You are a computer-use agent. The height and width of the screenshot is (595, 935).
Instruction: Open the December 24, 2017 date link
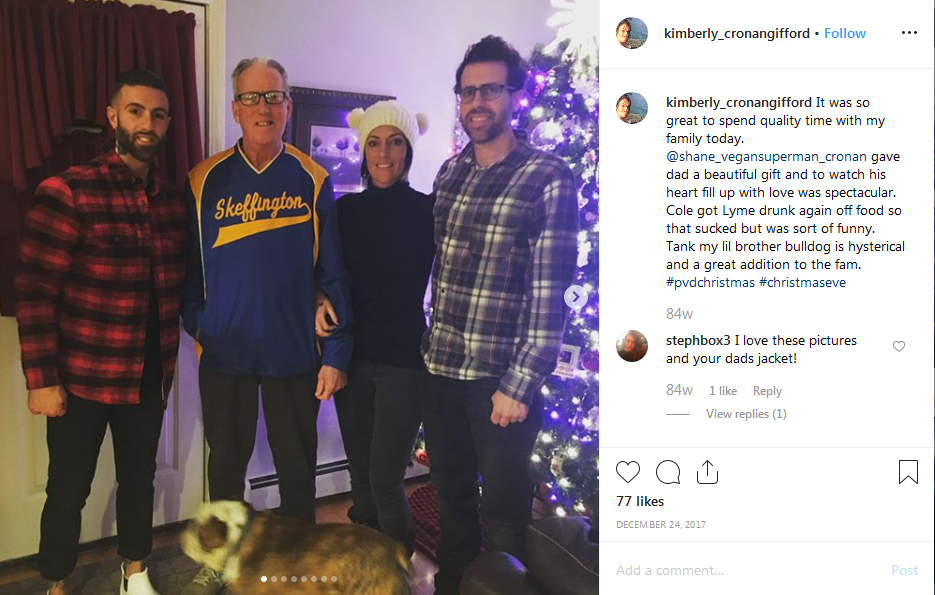pyautogui.click(x=661, y=525)
